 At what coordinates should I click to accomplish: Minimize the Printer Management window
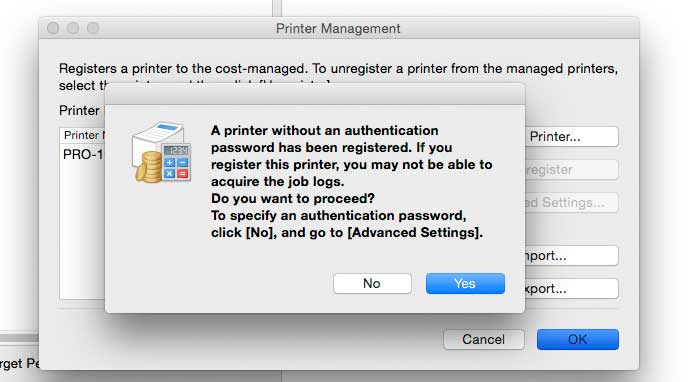click(73, 28)
